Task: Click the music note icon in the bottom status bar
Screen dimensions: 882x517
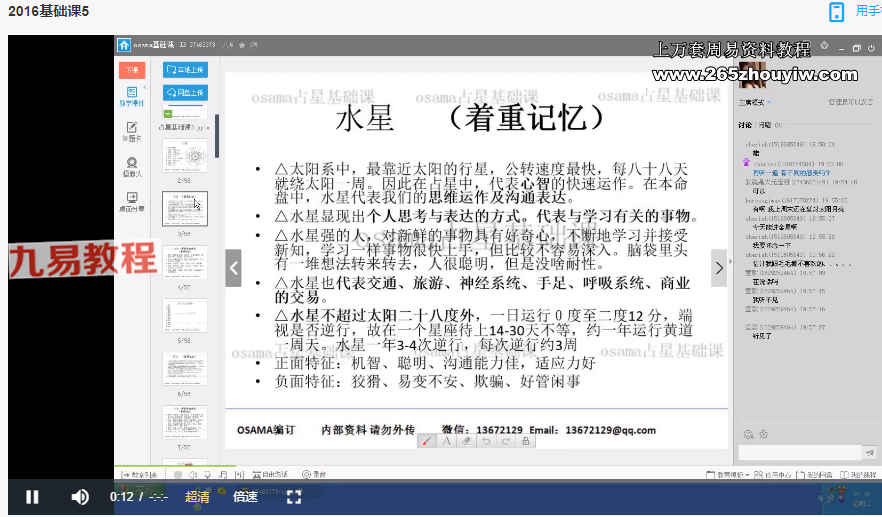Action: point(223,475)
